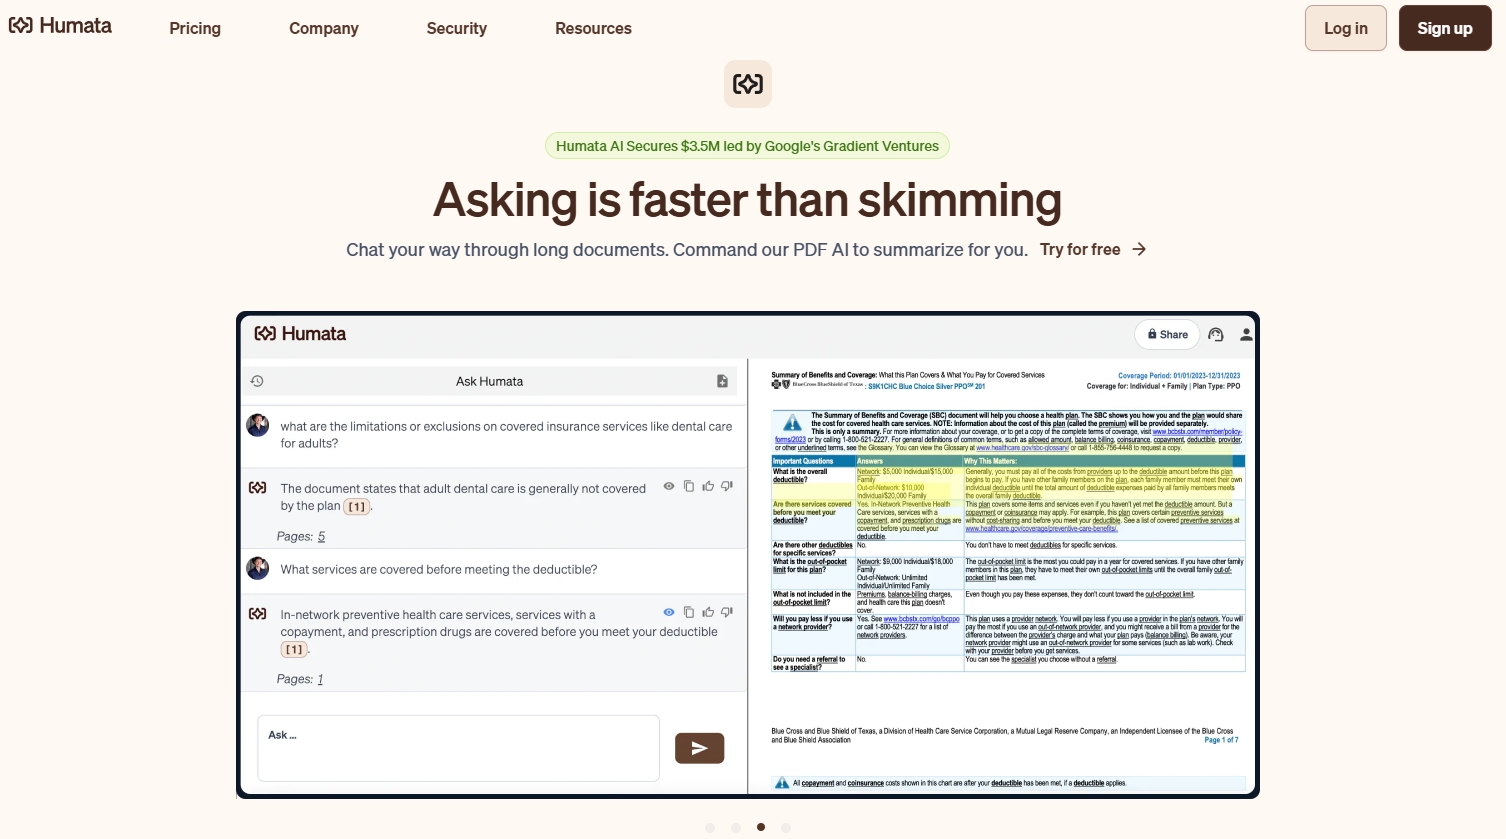Click the Share button in the demo
This screenshot has width=1506, height=839.
tap(1167, 334)
